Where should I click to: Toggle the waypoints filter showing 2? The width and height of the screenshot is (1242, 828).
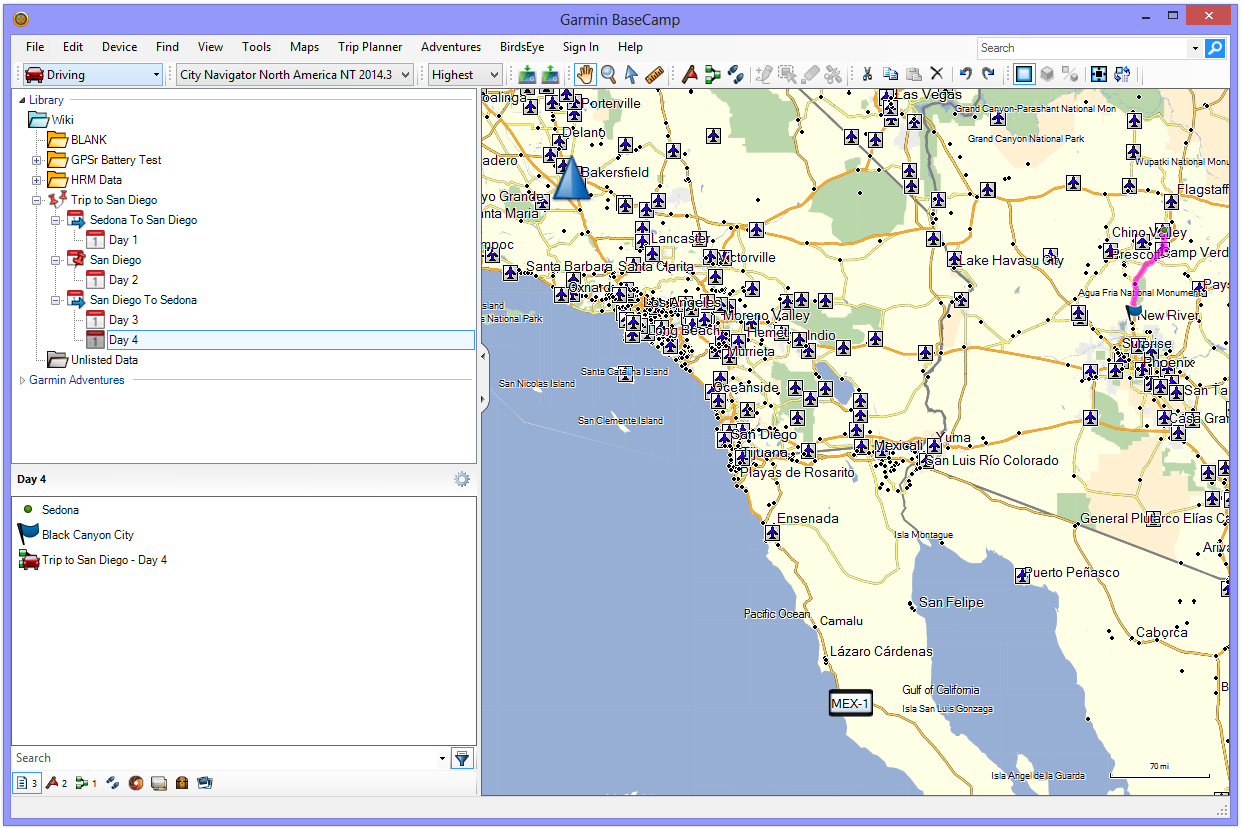[x=56, y=783]
